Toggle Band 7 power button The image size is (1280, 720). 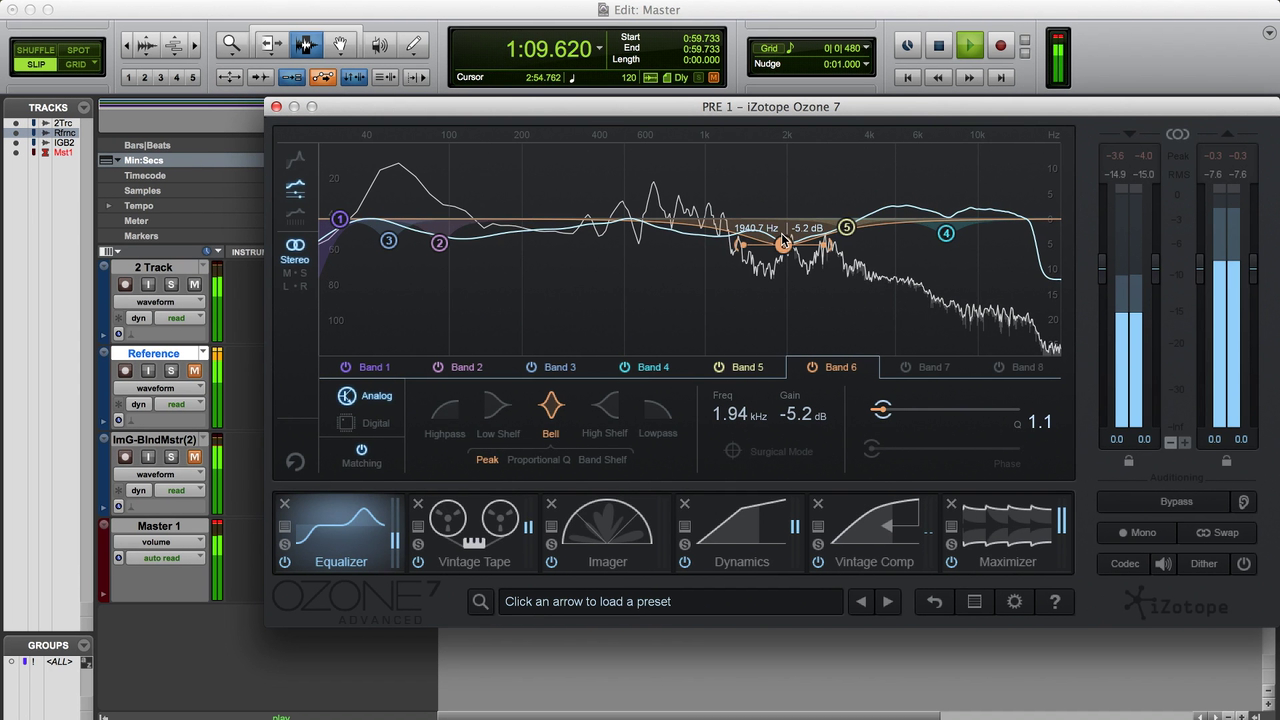pyautogui.click(x=906, y=367)
